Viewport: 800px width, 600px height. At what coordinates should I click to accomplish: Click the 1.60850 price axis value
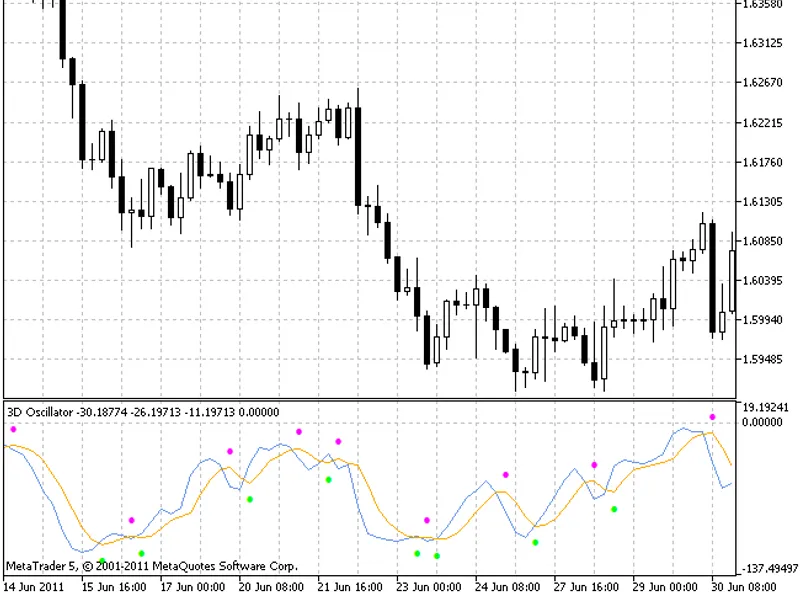[762, 241]
